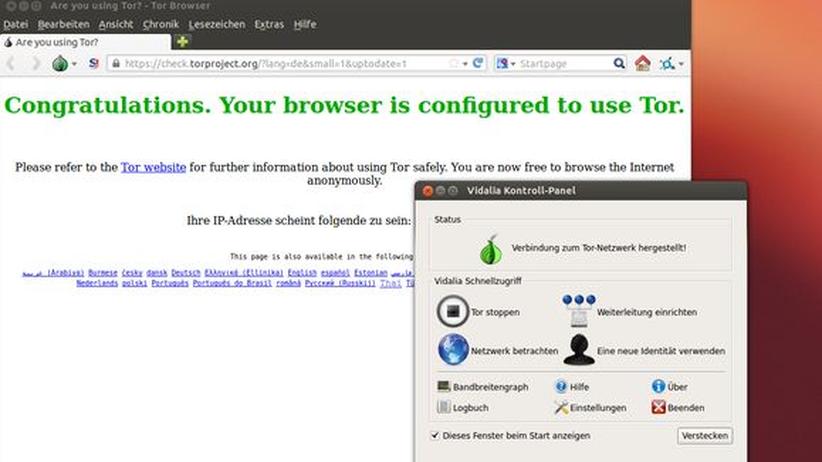Open the Chronik menu
Viewport: 822px width, 462px height.
[160, 24]
